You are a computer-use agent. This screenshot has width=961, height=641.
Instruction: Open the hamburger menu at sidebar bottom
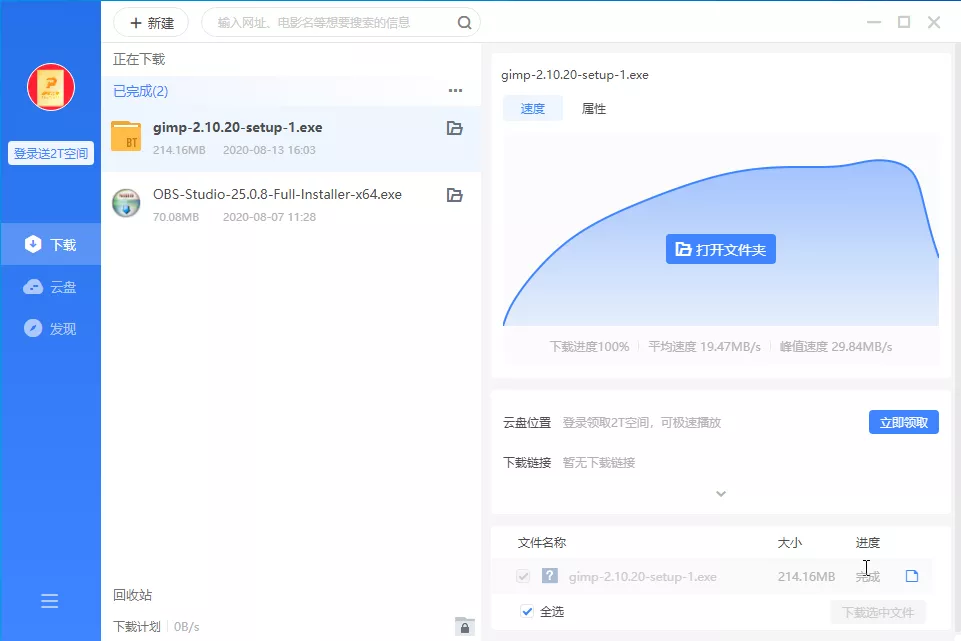click(50, 601)
